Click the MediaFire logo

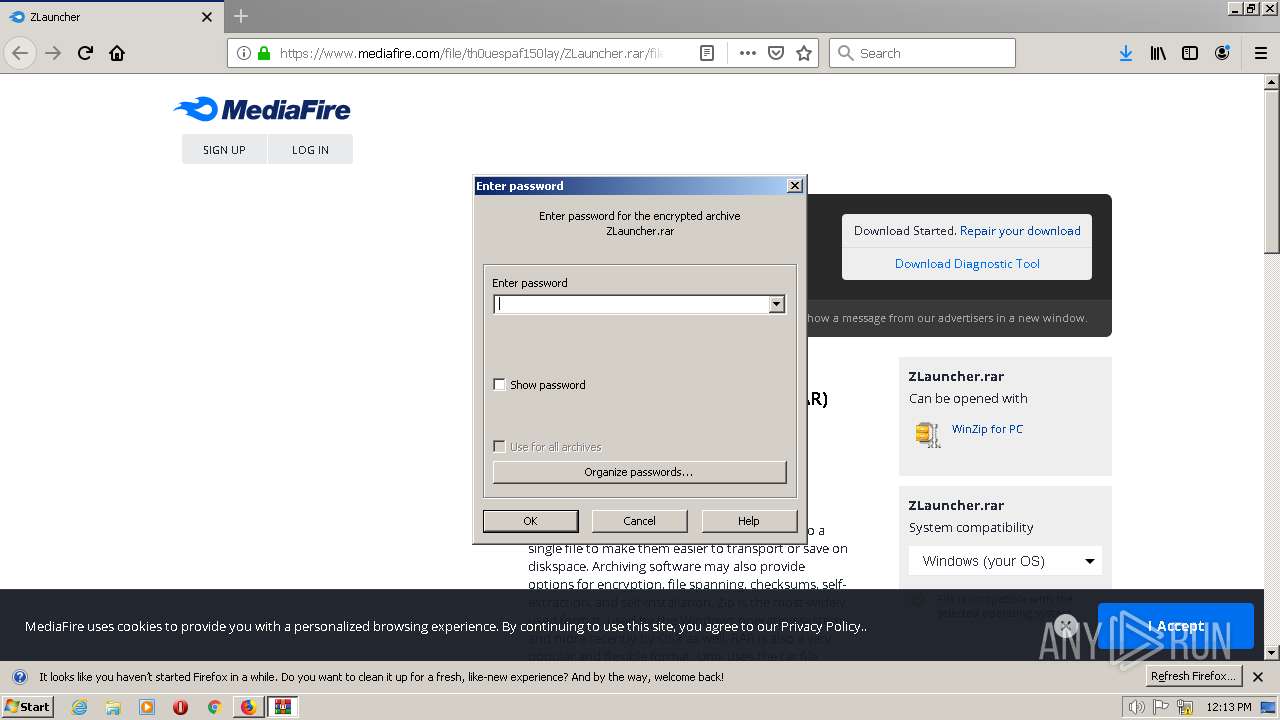262,109
